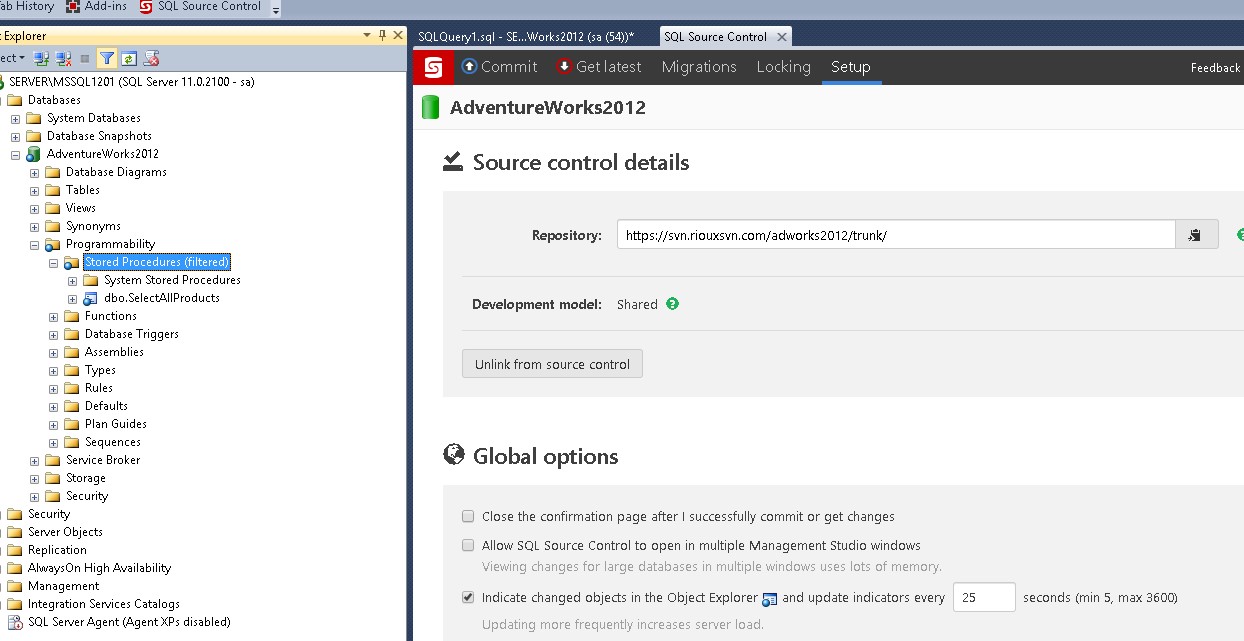Click the copy repository URL clipboard button
Image resolution: width=1244 pixels, height=641 pixels.
(1196, 235)
